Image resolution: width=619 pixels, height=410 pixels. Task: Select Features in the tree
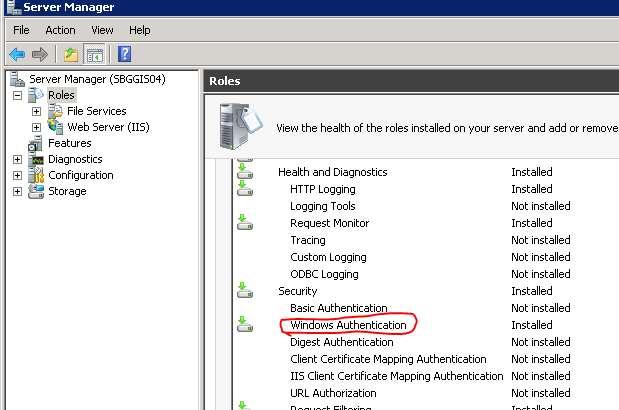pyautogui.click(x=69, y=143)
